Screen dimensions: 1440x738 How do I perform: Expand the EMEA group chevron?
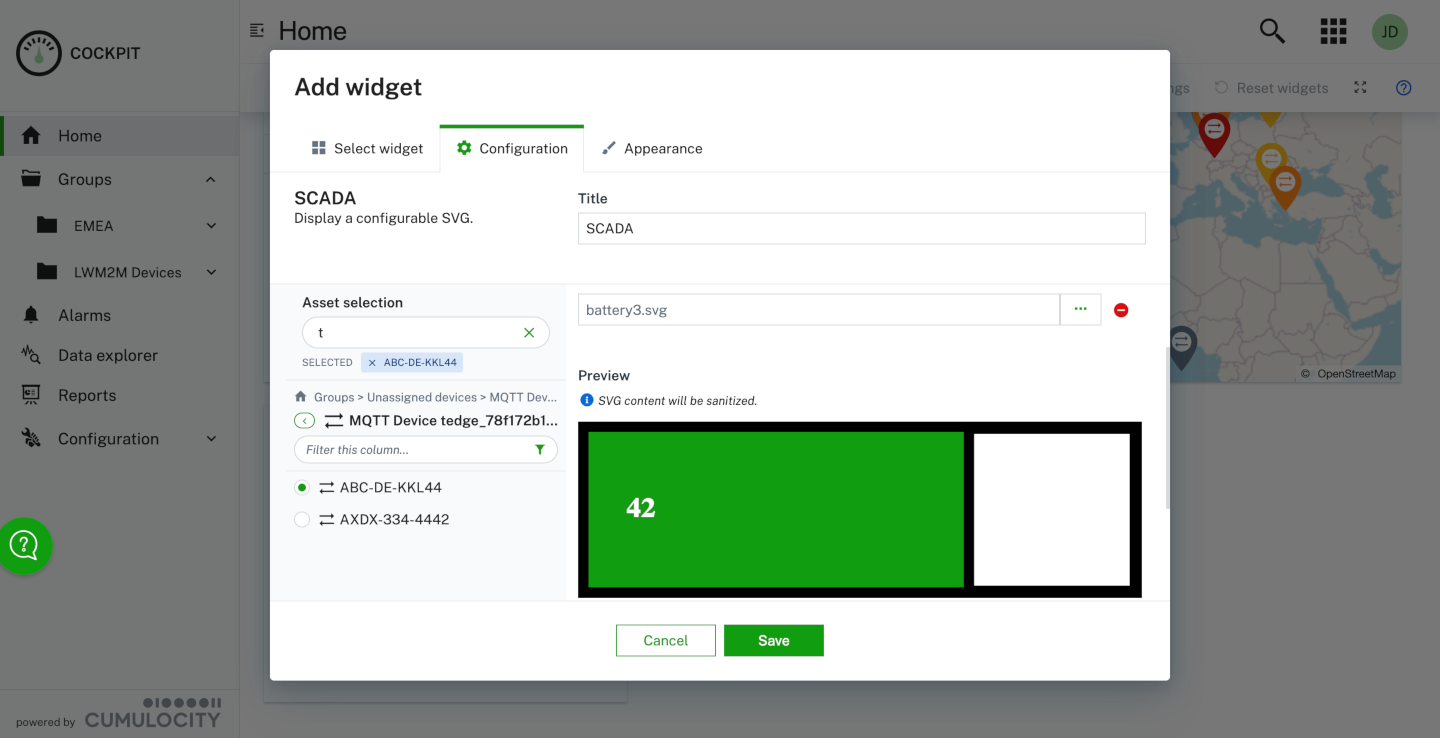click(211, 226)
